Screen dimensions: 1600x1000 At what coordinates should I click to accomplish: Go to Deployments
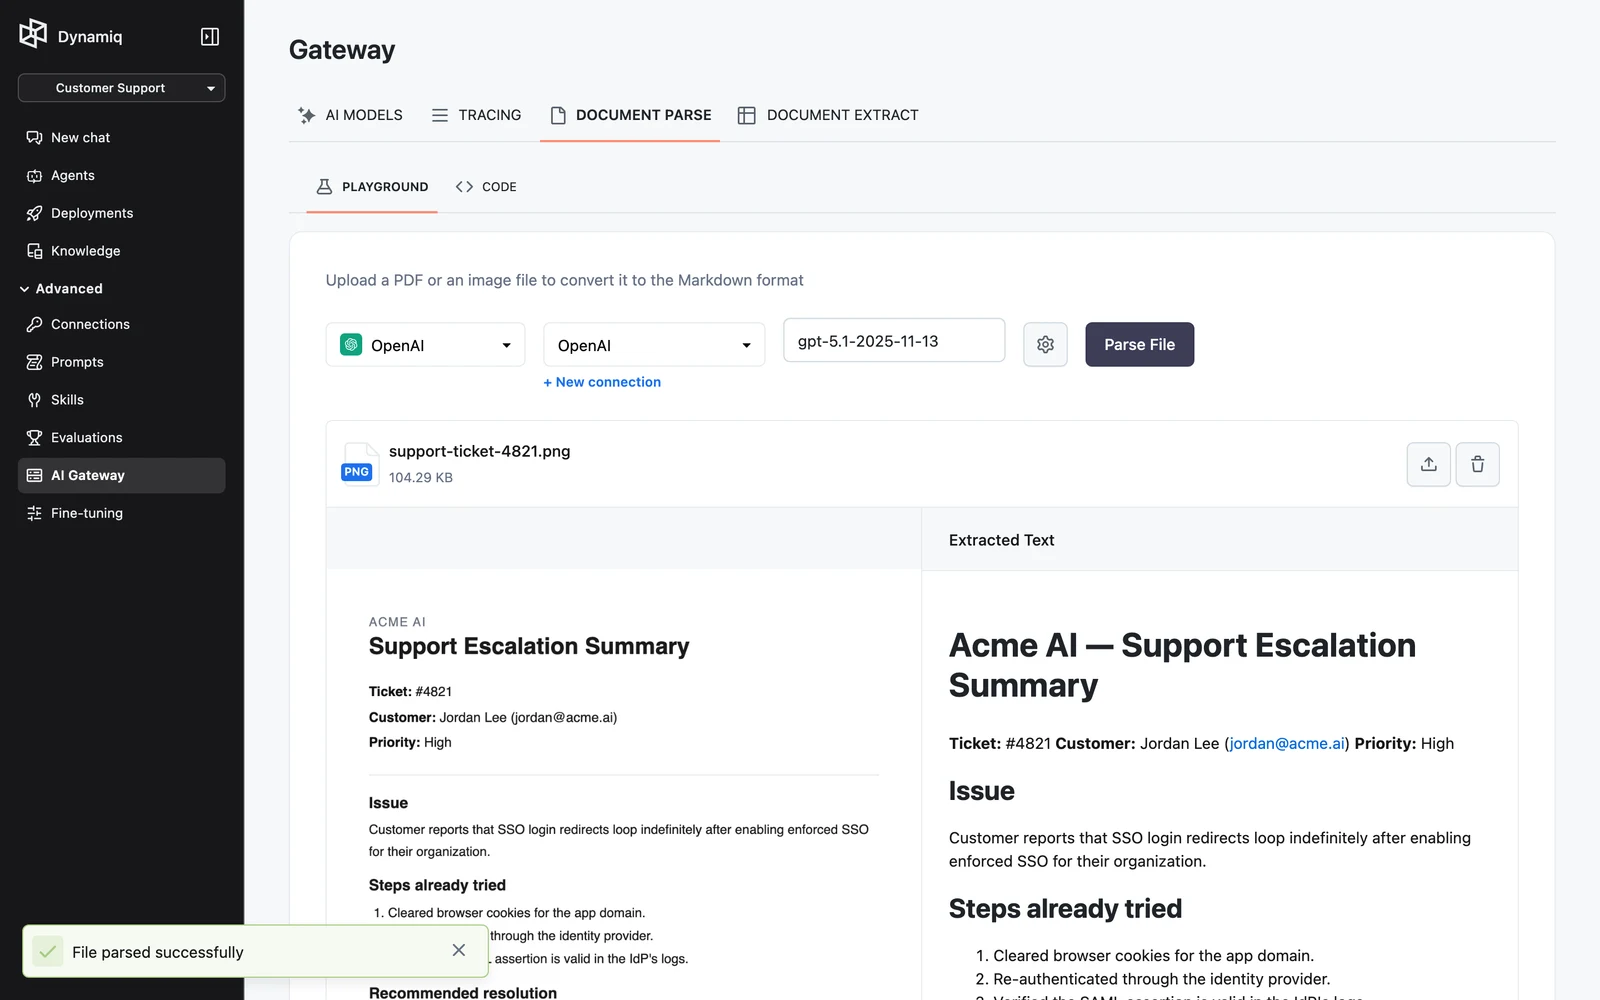point(121,213)
